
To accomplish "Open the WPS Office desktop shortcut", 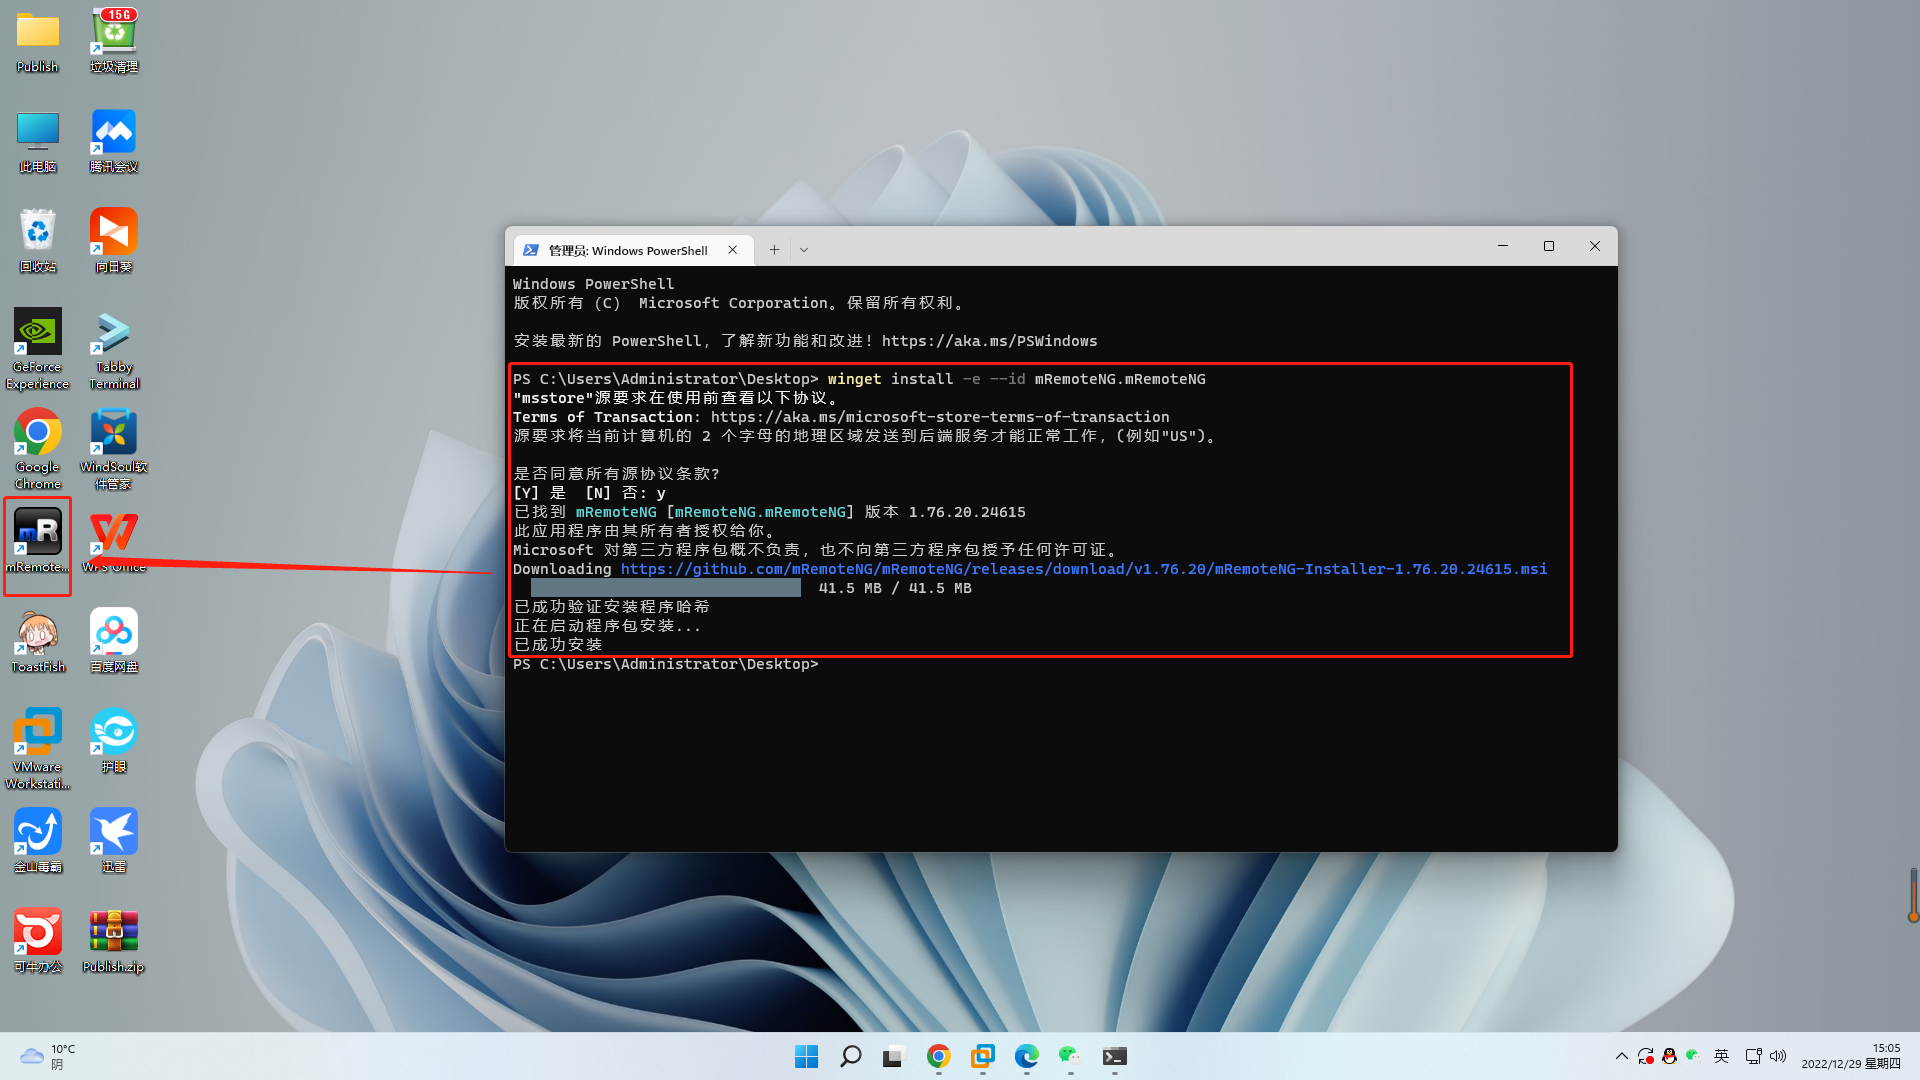I will (114, 533).
